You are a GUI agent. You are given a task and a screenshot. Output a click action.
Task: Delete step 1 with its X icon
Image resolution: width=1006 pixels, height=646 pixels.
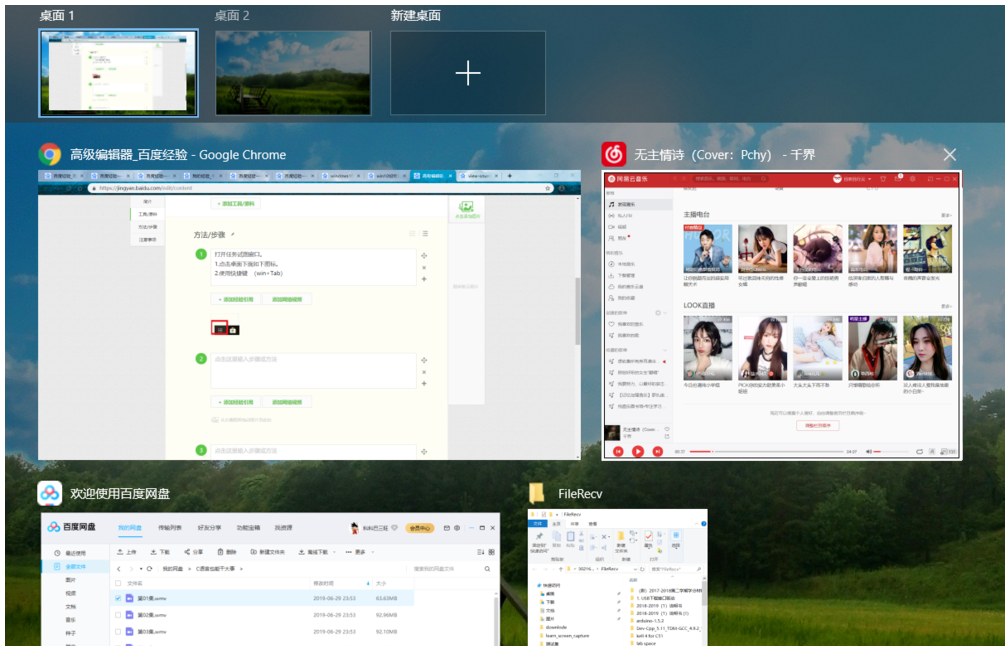[424, 268]
